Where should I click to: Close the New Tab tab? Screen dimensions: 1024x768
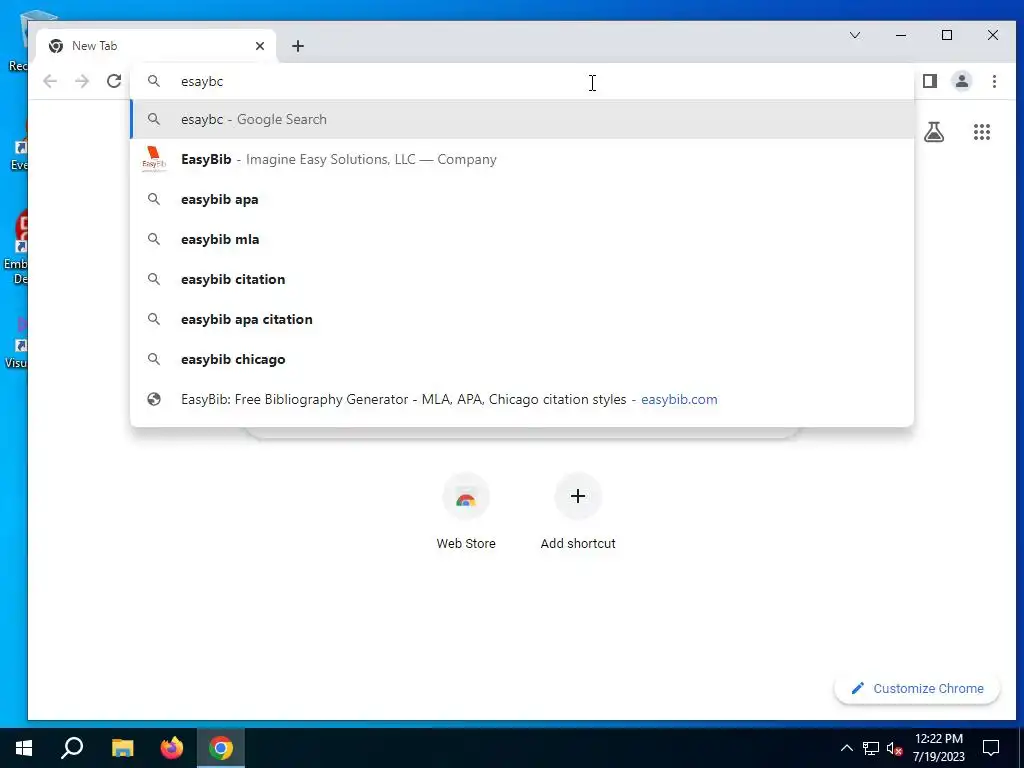pos(260,46)
